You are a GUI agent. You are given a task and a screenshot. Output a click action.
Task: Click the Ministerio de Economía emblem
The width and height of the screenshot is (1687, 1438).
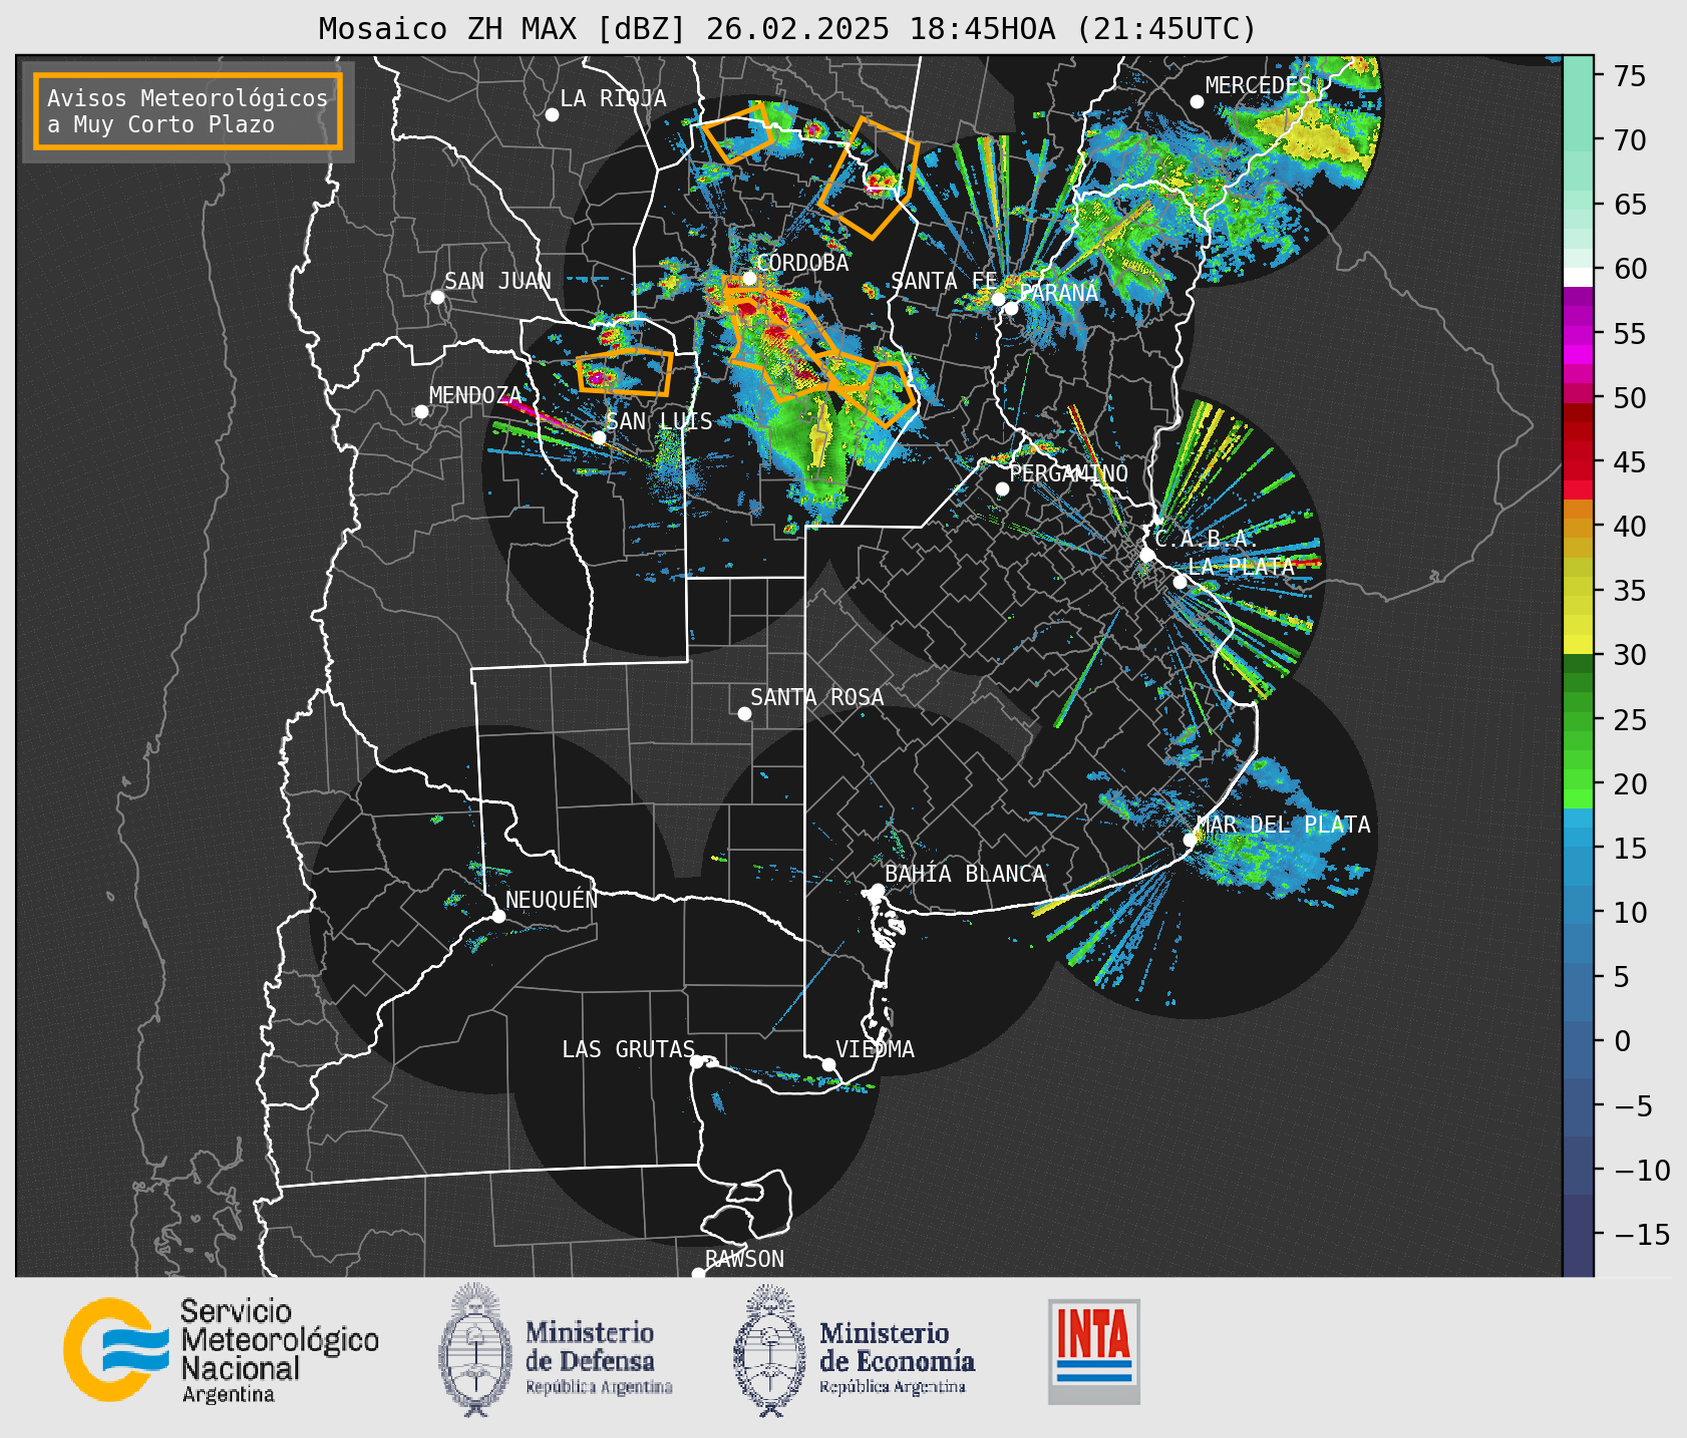tap(769, 1350)
